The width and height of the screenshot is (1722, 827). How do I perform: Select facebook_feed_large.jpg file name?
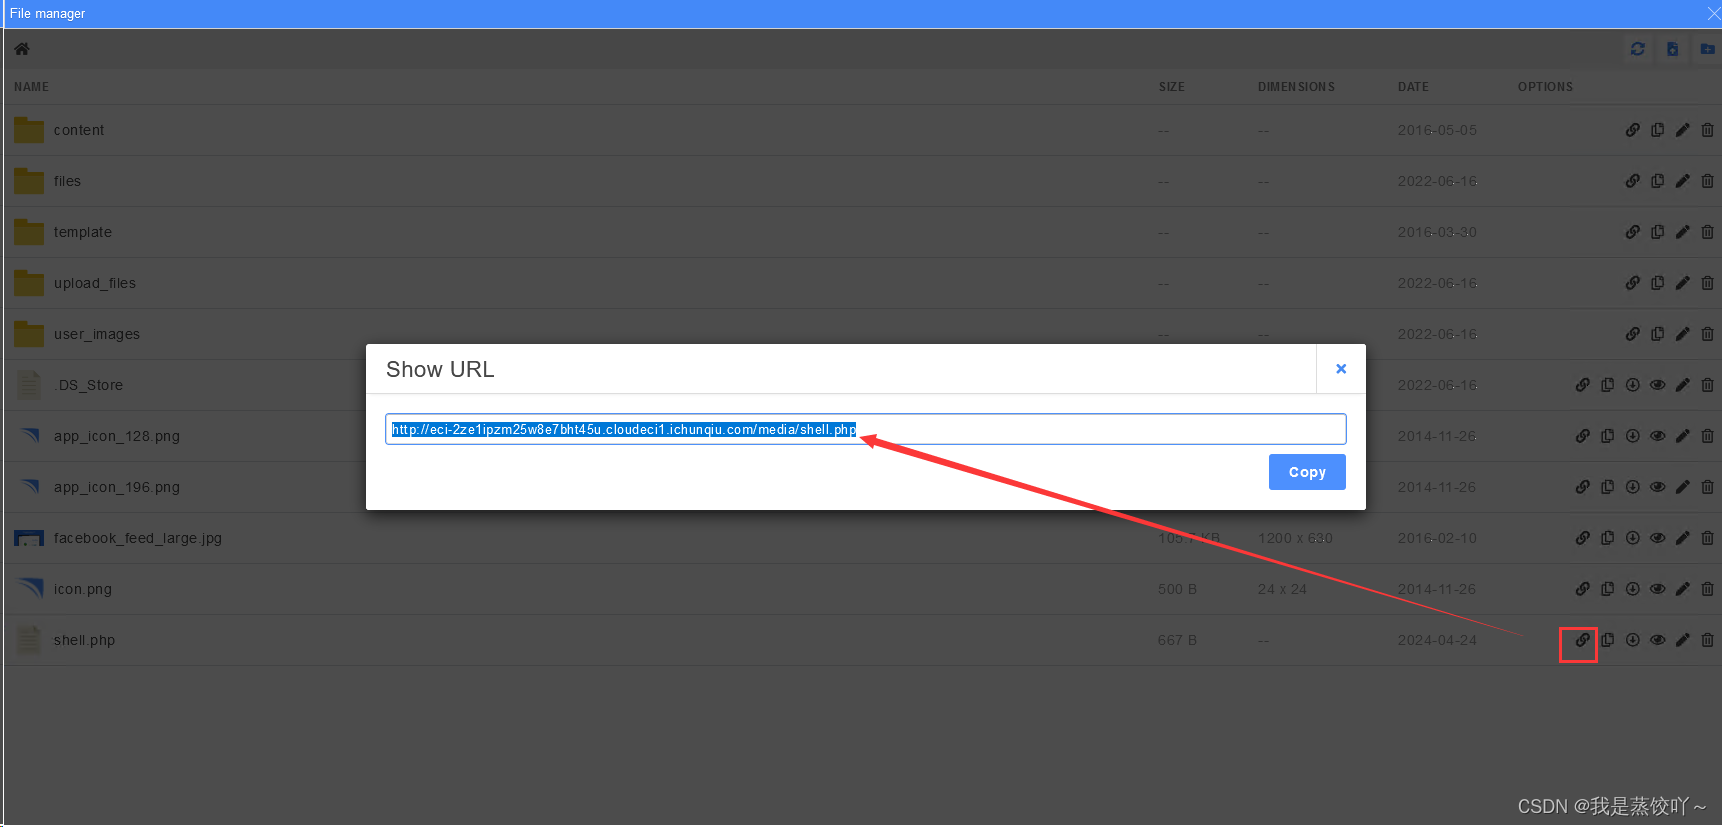[138, 538]
